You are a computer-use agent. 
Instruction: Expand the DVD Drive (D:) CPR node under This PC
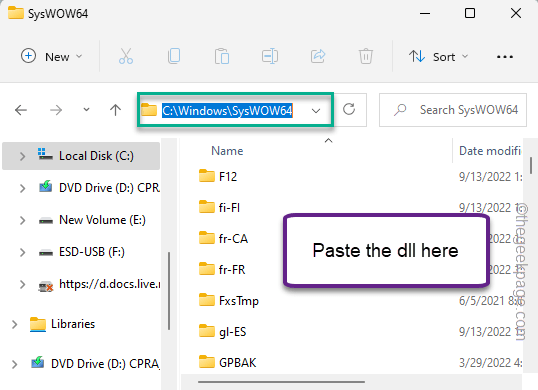[22, 188]
